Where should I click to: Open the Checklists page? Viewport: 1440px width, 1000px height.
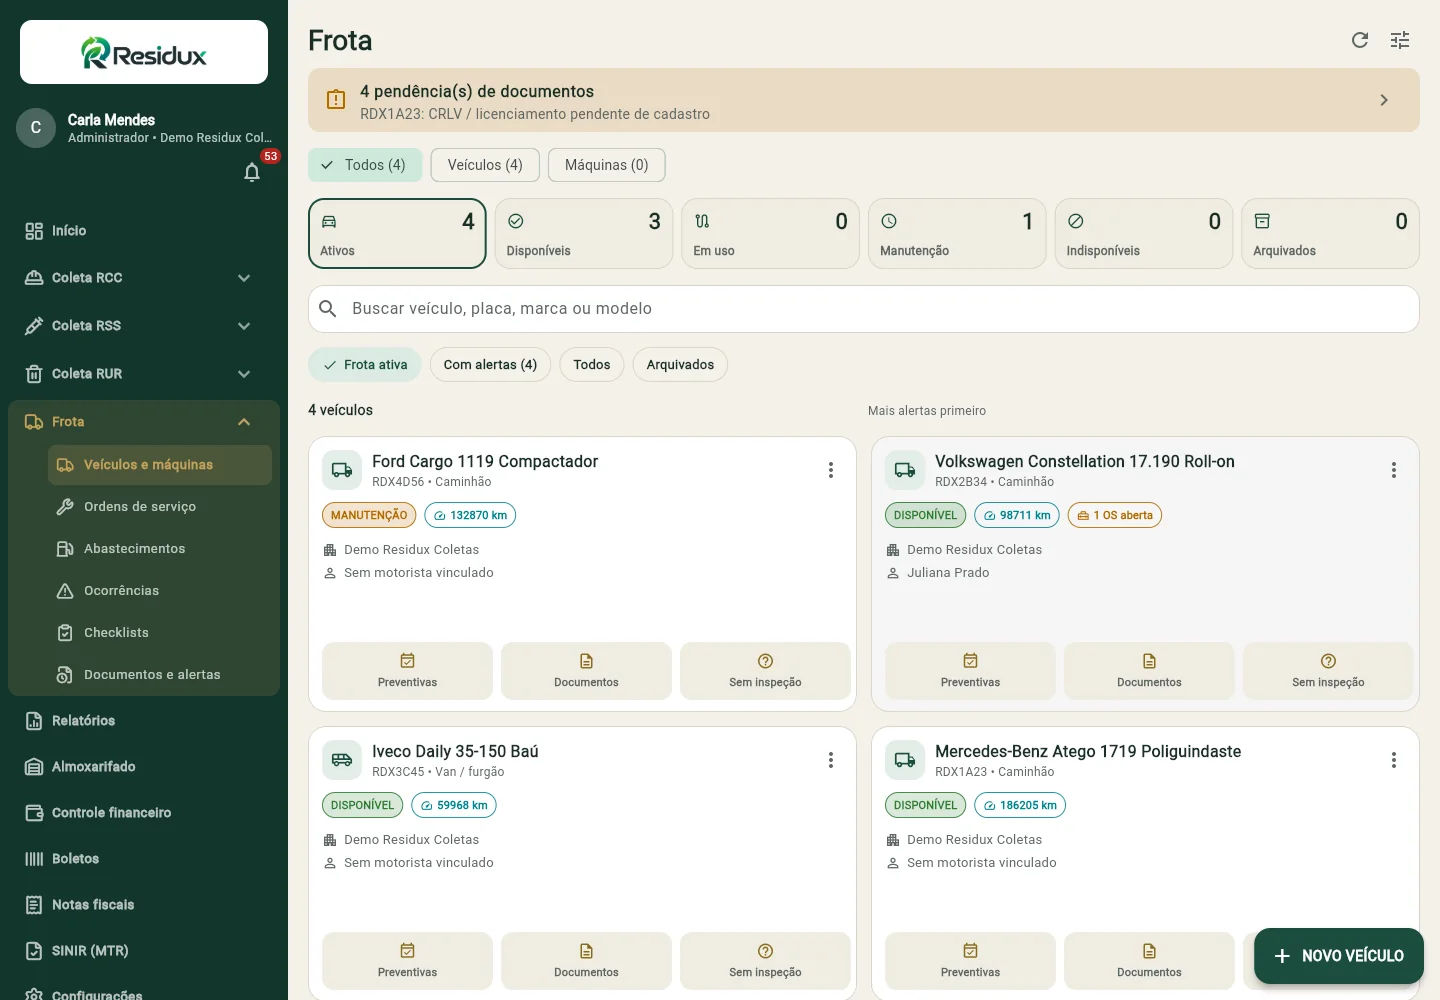click(x=160, y=633)
